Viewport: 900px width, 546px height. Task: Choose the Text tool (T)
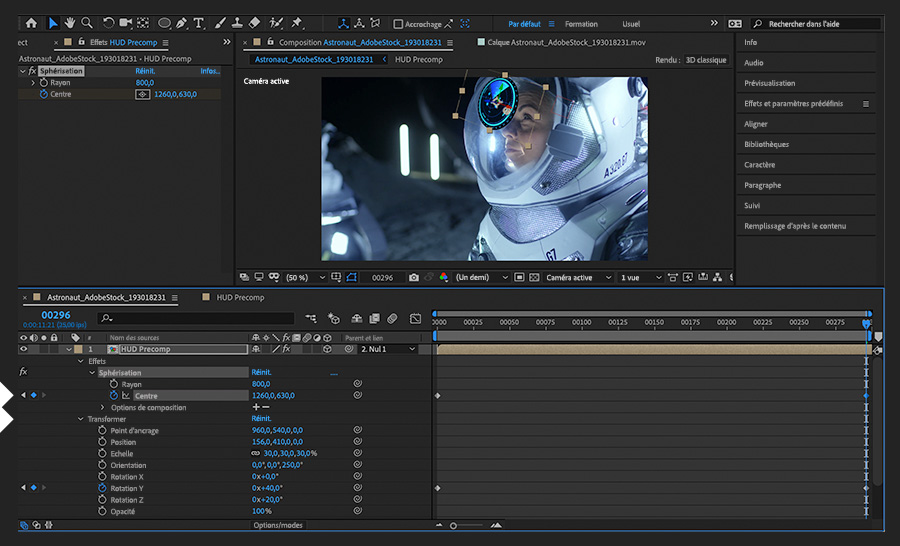pos(198,22)
